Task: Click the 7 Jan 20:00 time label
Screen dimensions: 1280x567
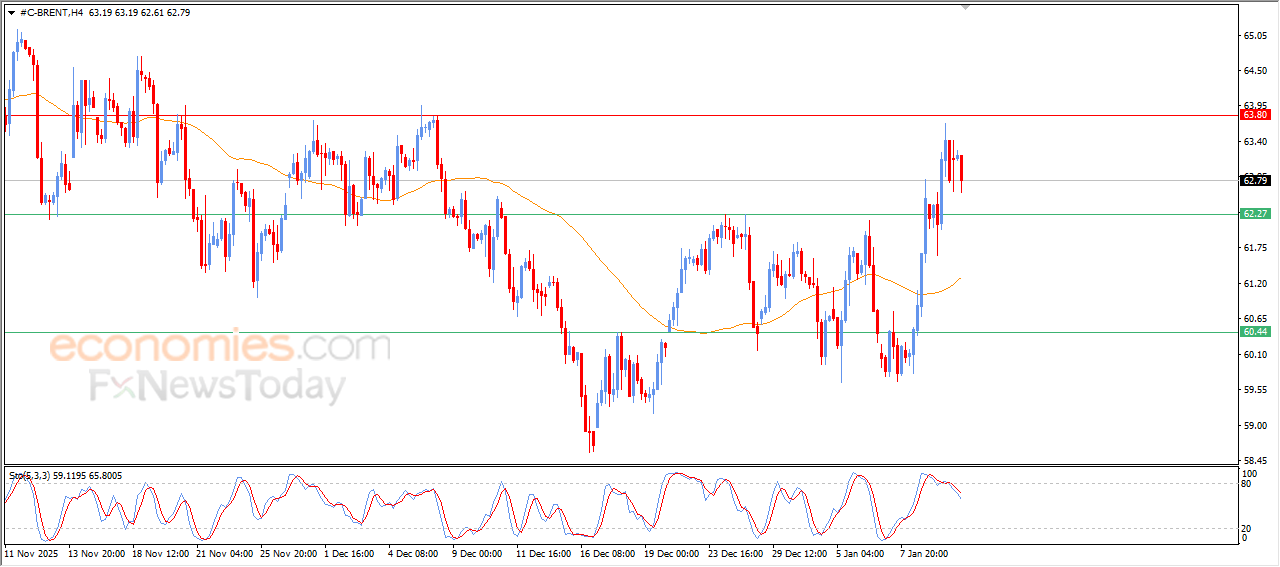Action: (x=926, y=552)
